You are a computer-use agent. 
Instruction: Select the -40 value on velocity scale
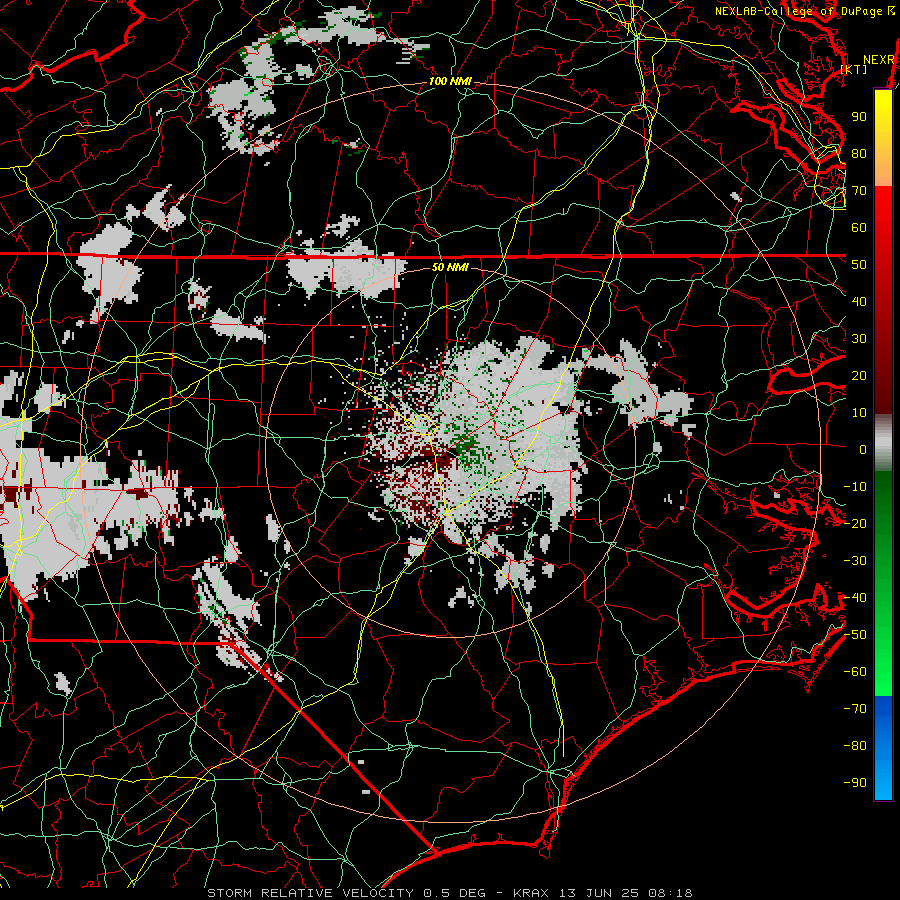coord(855,598)
